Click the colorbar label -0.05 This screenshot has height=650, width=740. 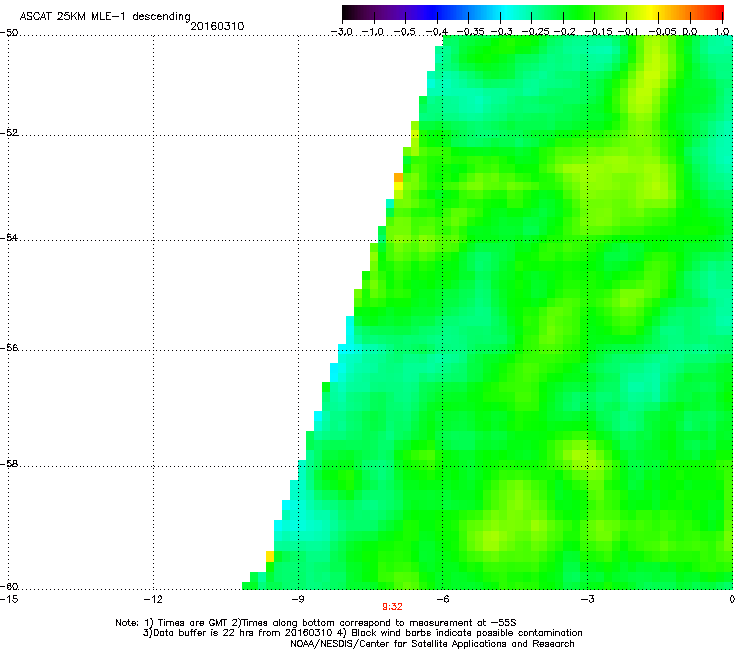tap(662, 32)
